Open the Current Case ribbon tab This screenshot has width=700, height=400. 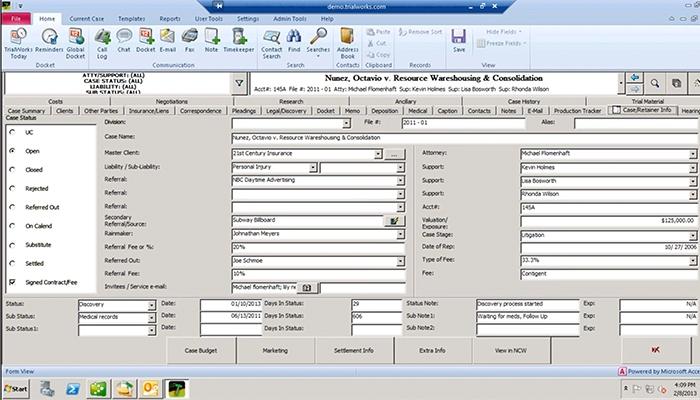click(87, 19)
